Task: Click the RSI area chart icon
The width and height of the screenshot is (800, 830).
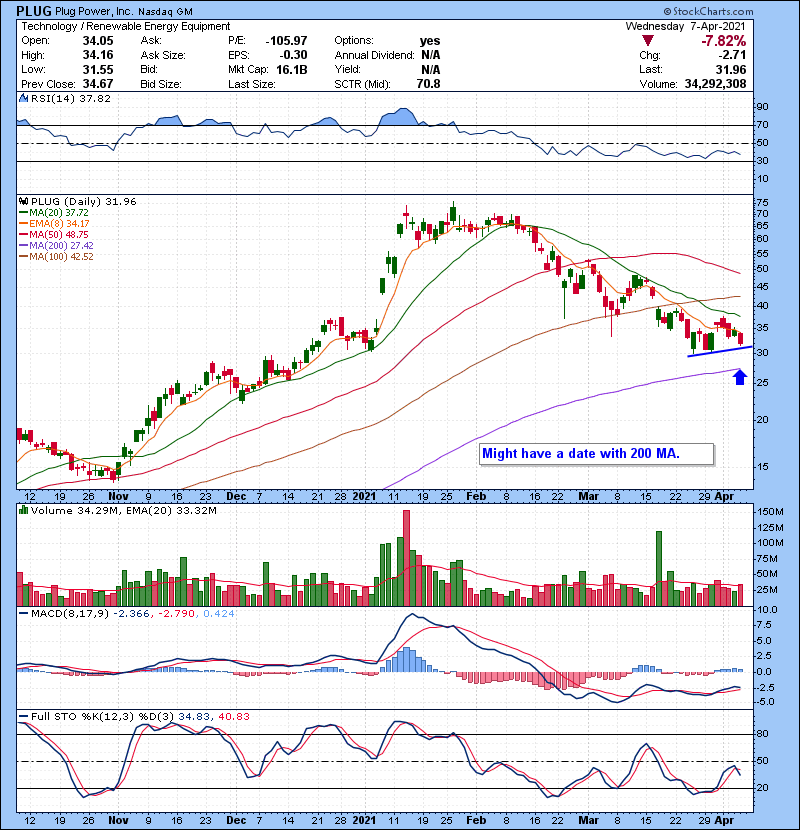Action: tap(23, 98)
